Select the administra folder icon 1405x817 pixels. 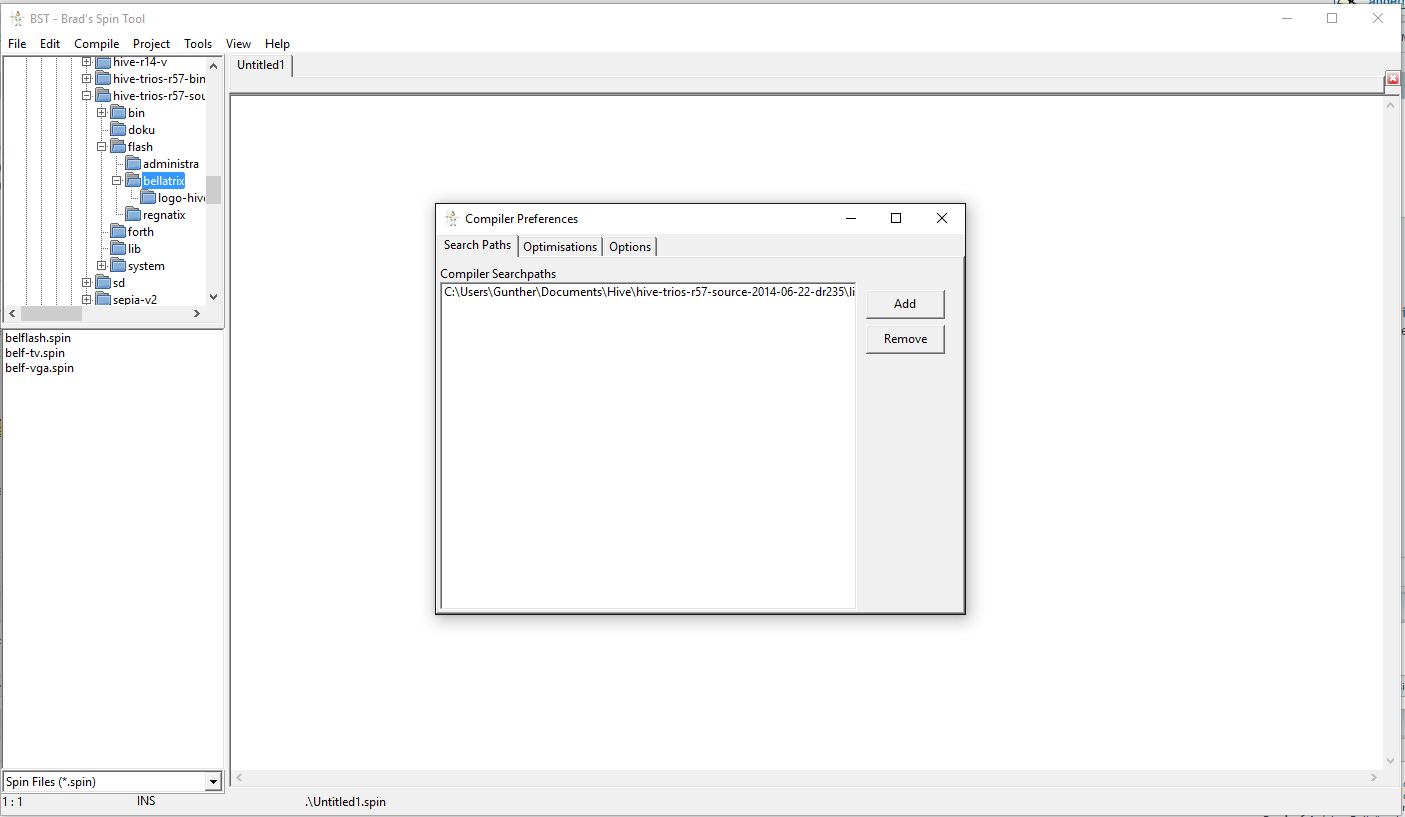point(133,164)
